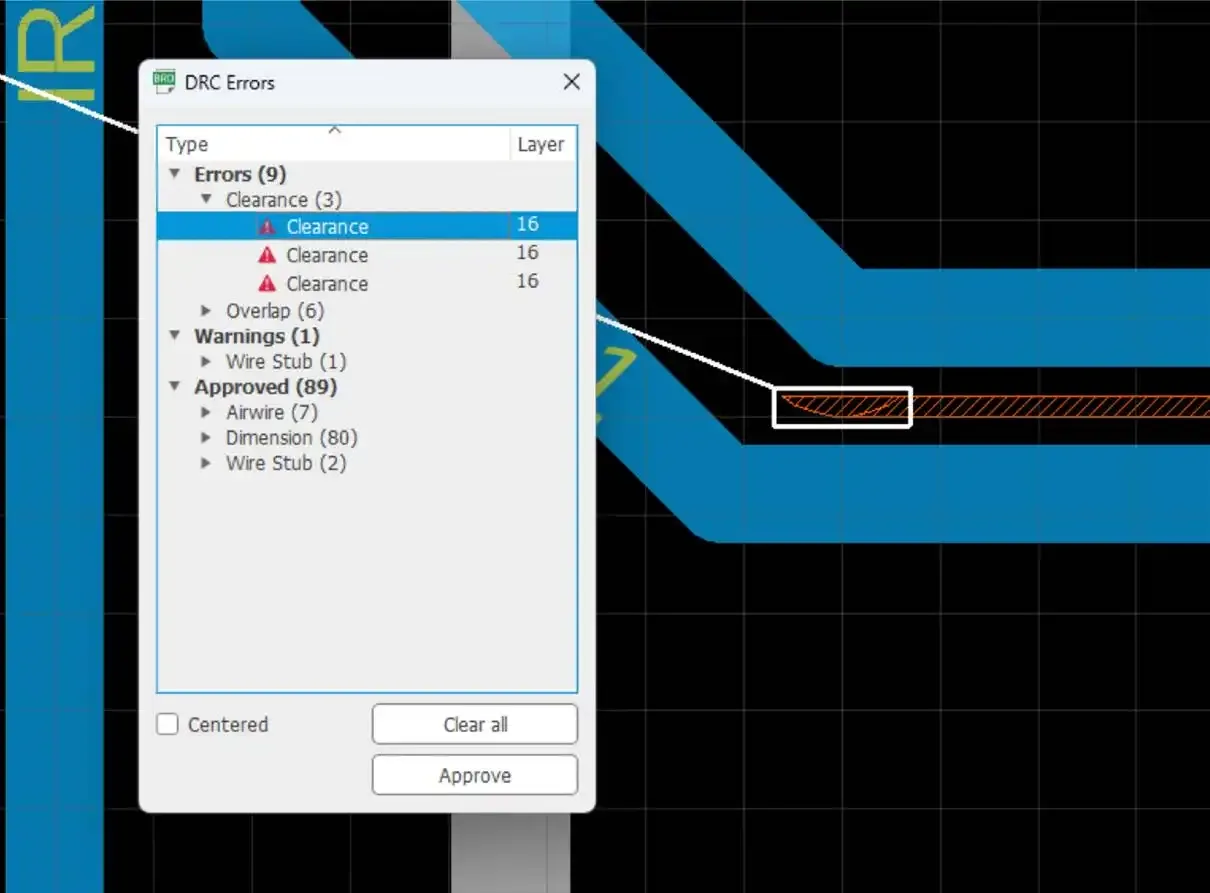Select the second Clearance error's warning icon
The height and width of the screenshot is (893, 1210).
tap(267, 255)
